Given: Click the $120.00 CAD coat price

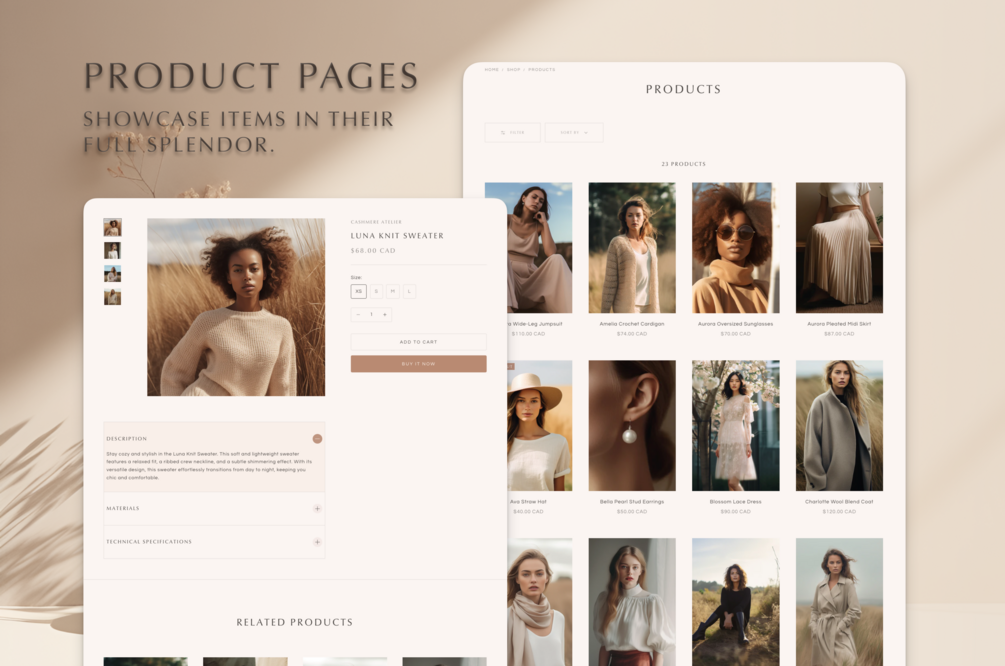Looking at the screenshot, I should [839, 512].
